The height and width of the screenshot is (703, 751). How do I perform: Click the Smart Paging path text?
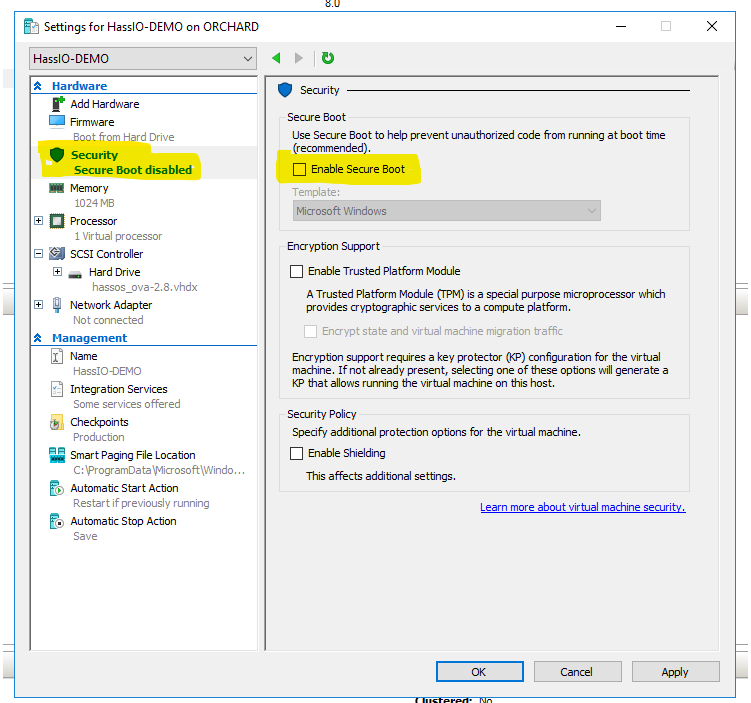click(x=159, y=470)
